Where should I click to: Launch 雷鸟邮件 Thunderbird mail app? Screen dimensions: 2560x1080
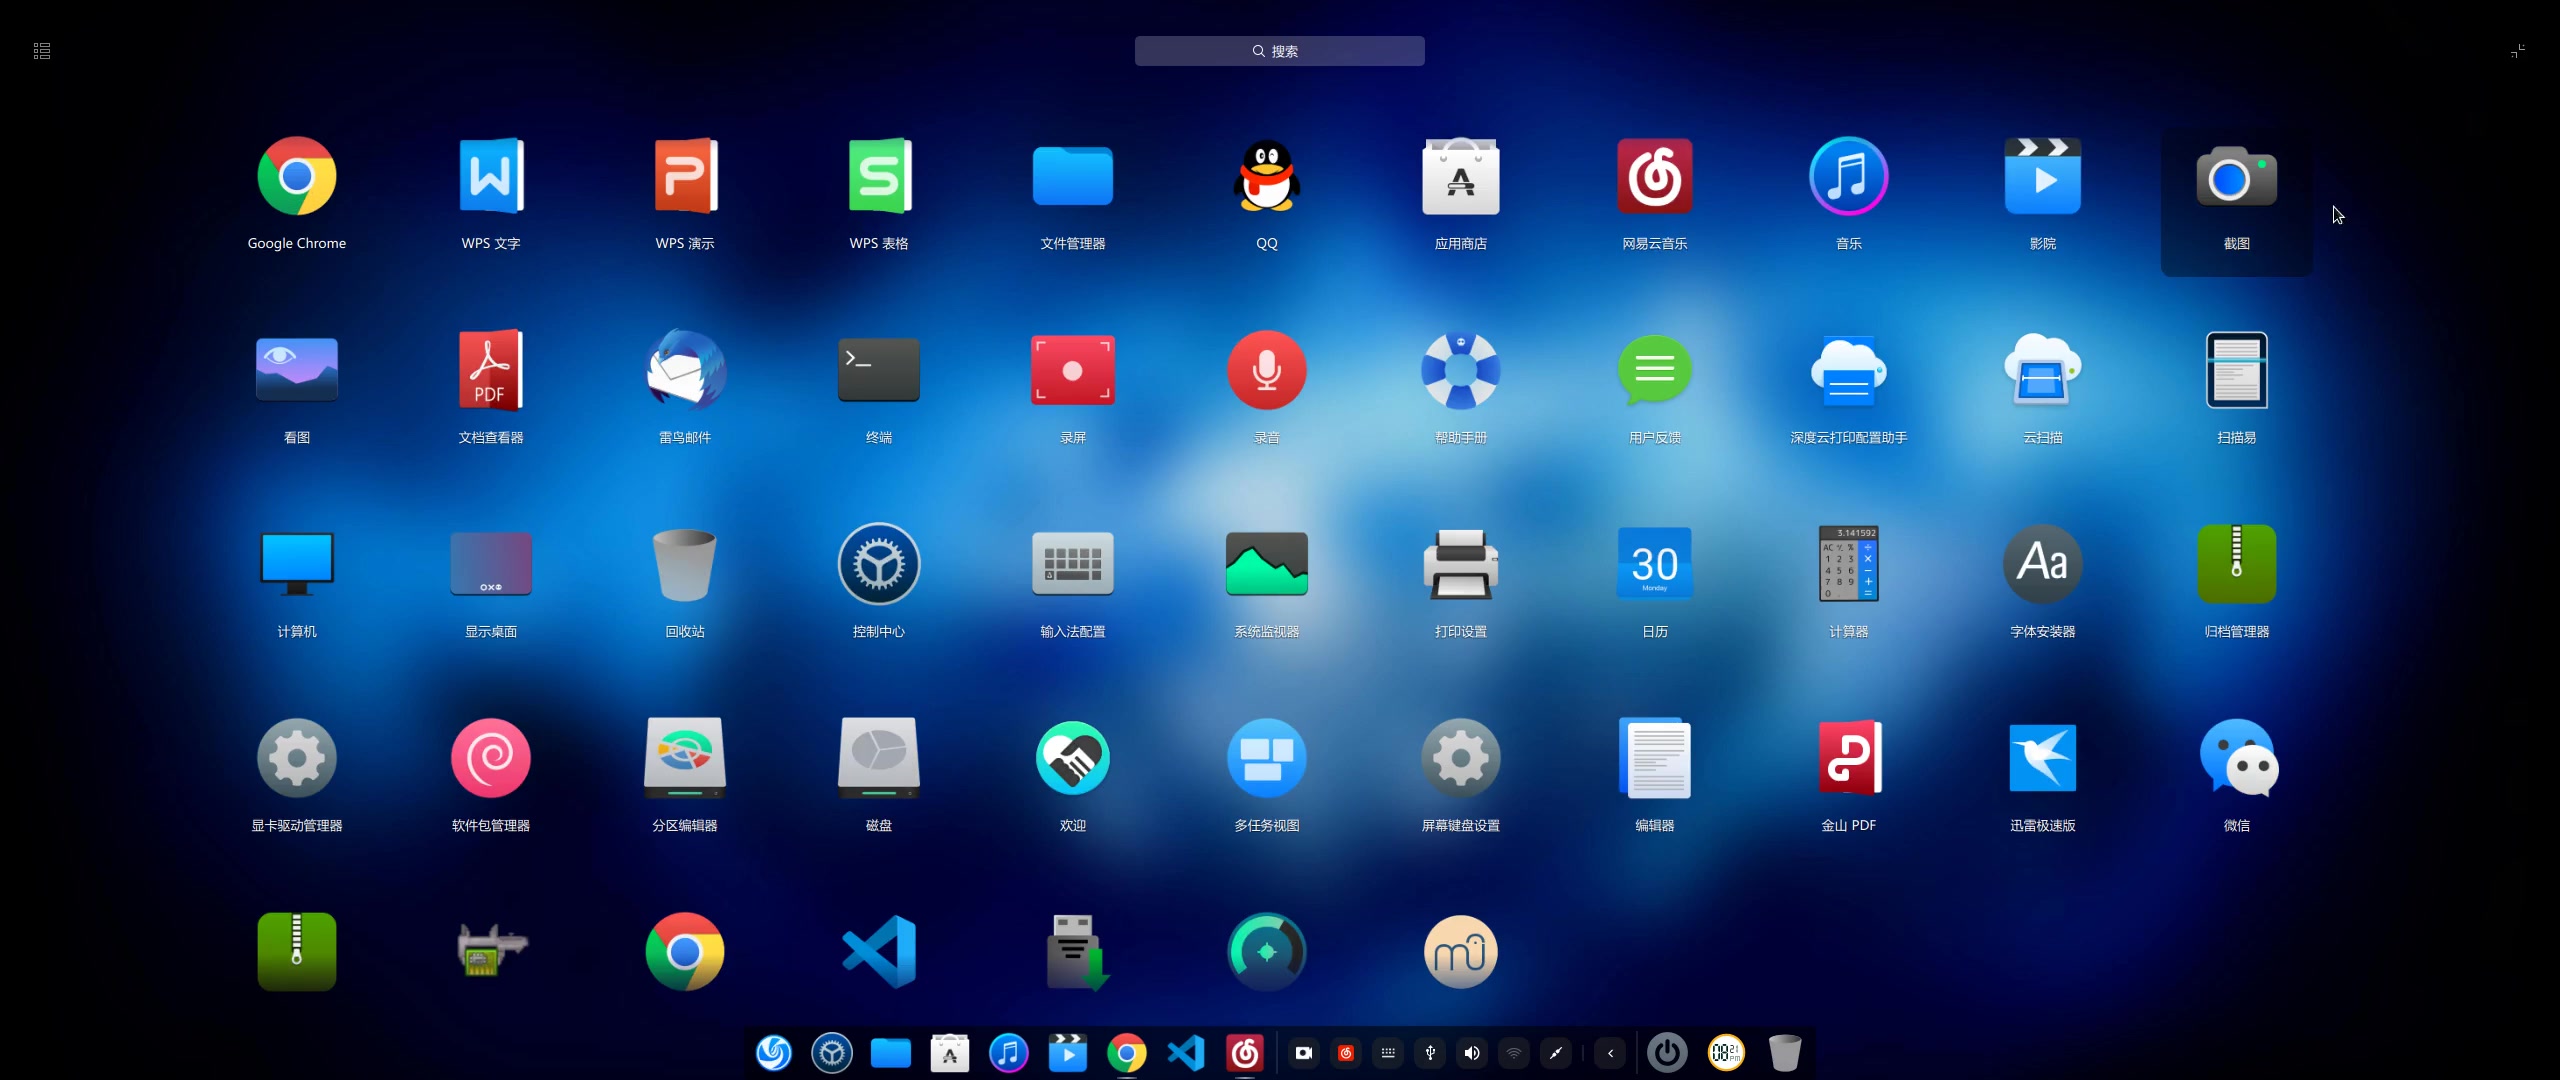685,371
